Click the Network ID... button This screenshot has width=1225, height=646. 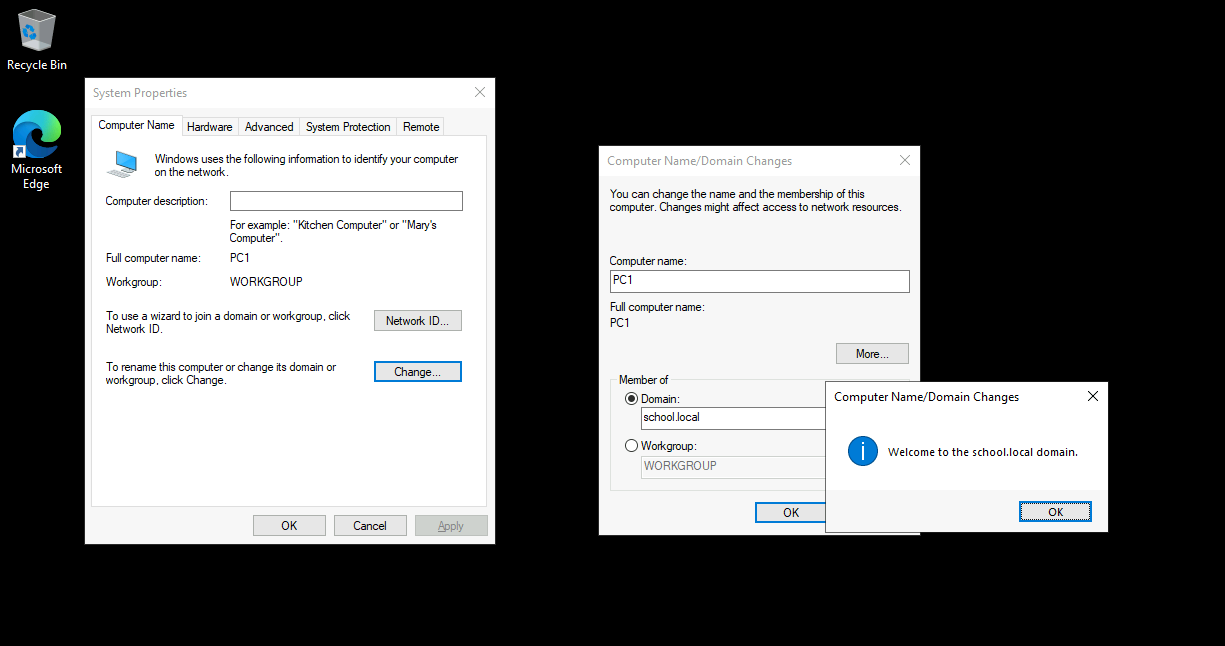(x=417, y=321)
